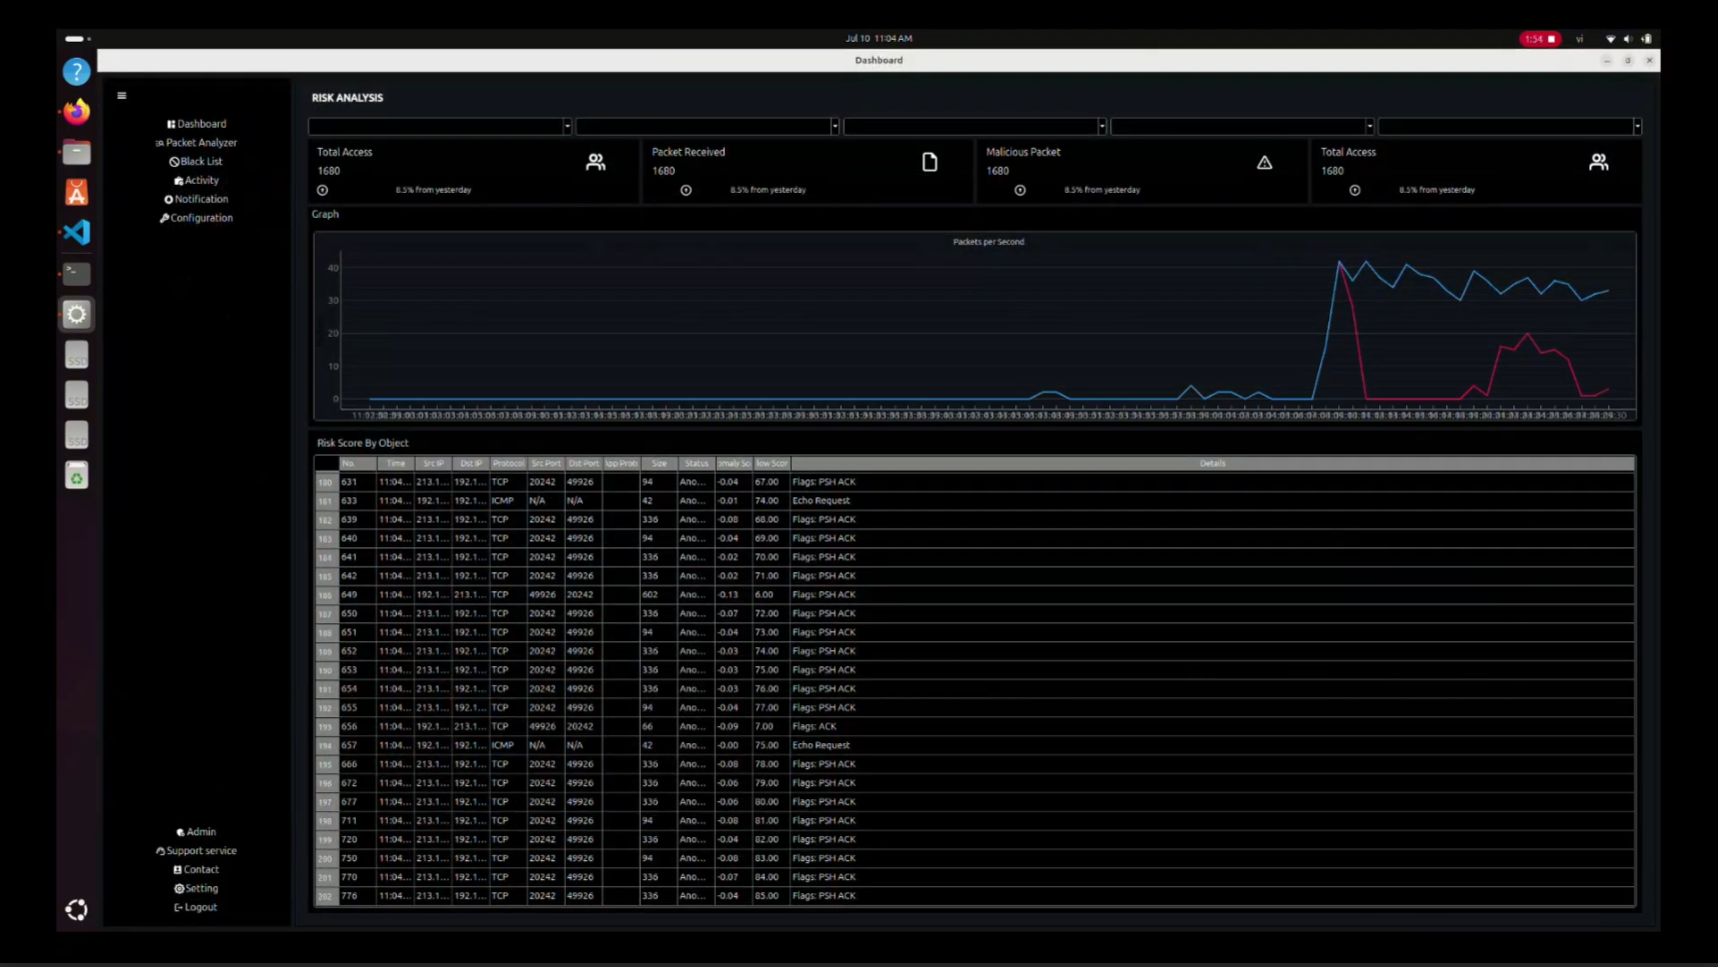
Task: Open Black List from the sidebar
Action: pos(196,162)
